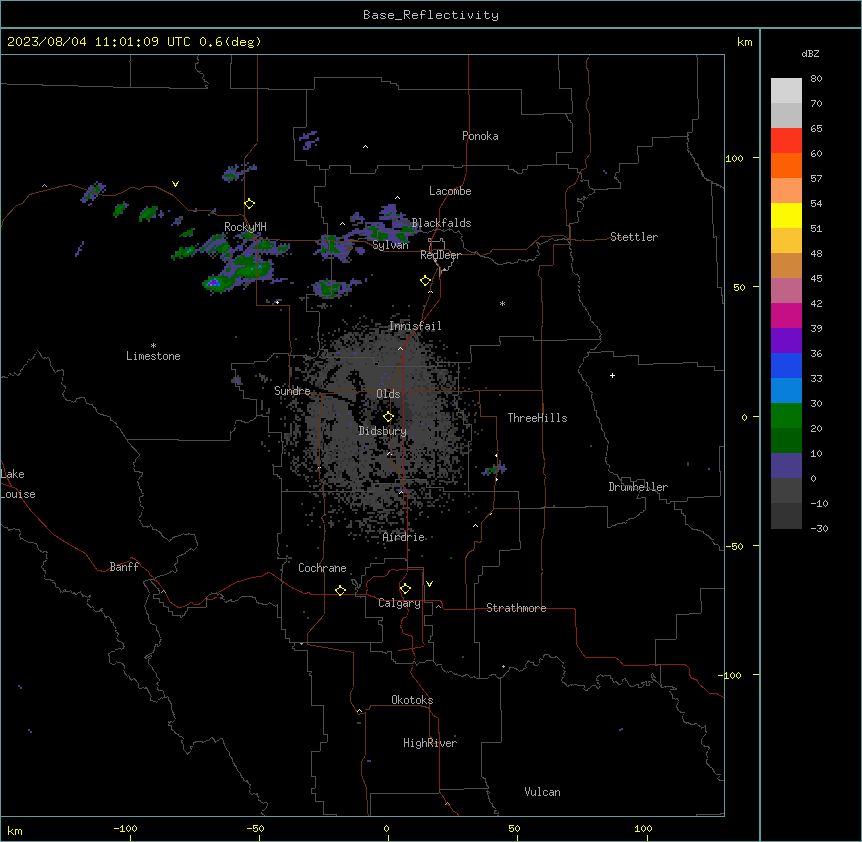Click the HighRiver label

tap(430, 743)
